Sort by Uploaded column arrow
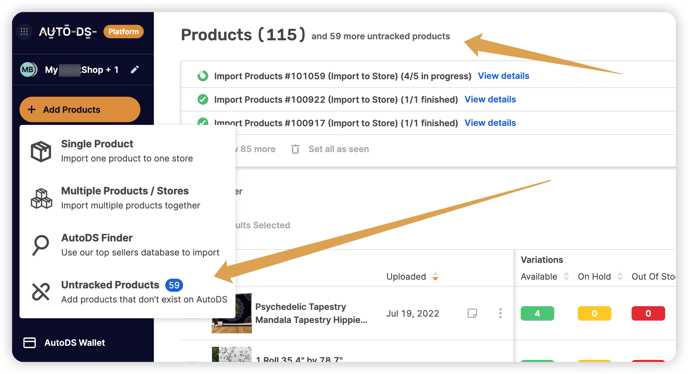Screen dimensions: 688x374 (435, 277)
